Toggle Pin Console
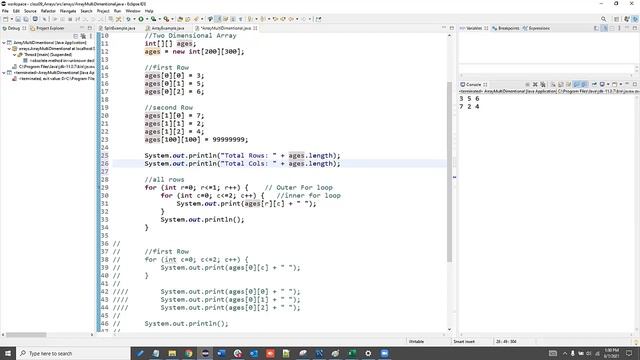640x360 pixels. click(594, 84)
